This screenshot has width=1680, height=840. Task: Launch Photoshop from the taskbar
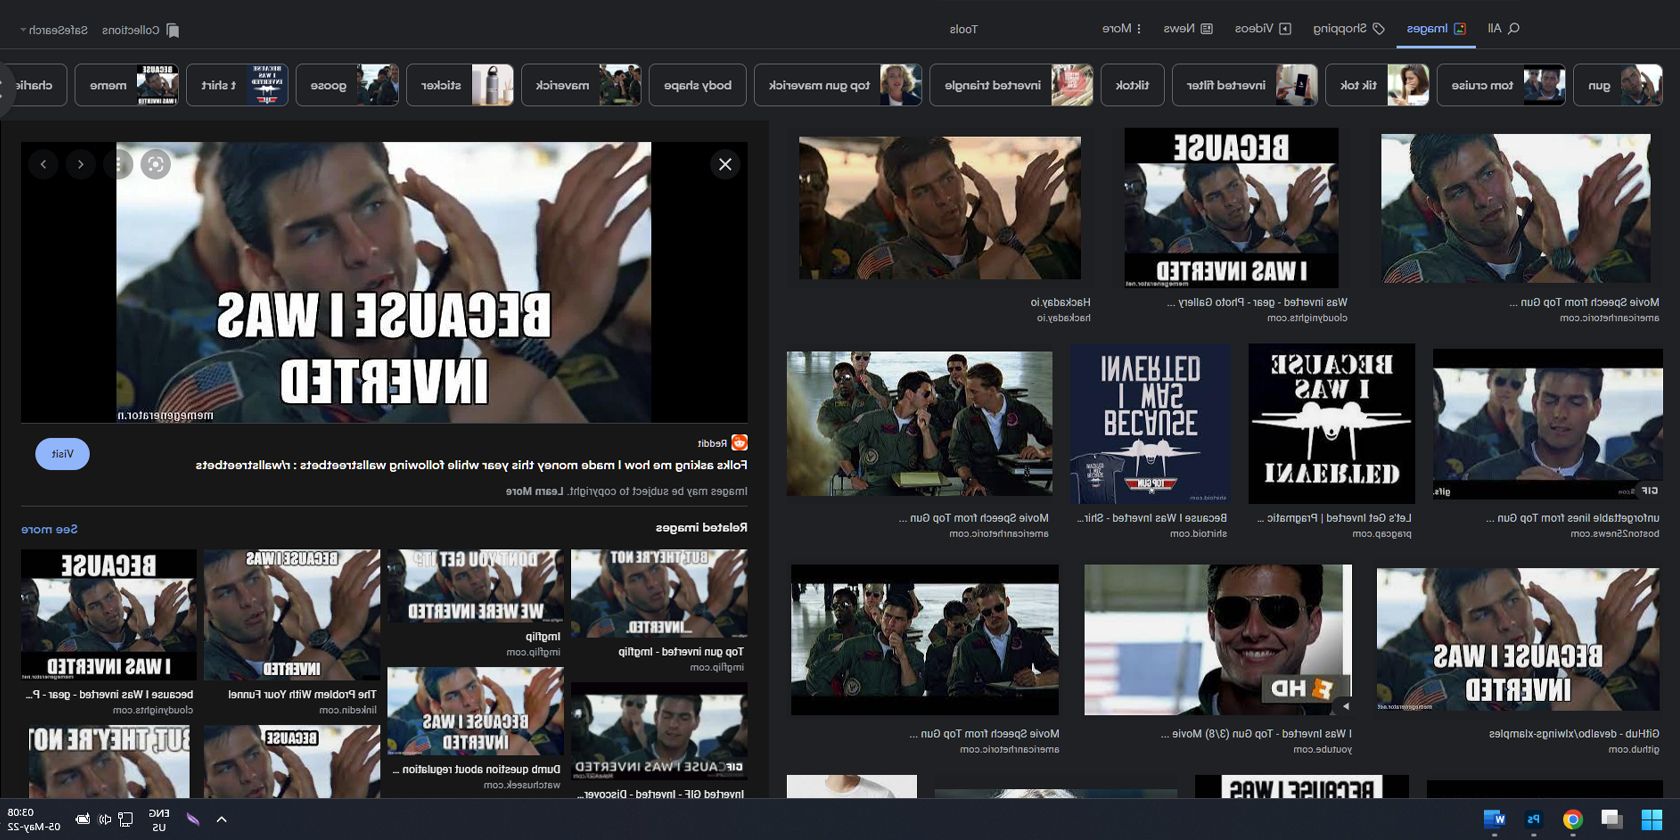pos(1533,819)
